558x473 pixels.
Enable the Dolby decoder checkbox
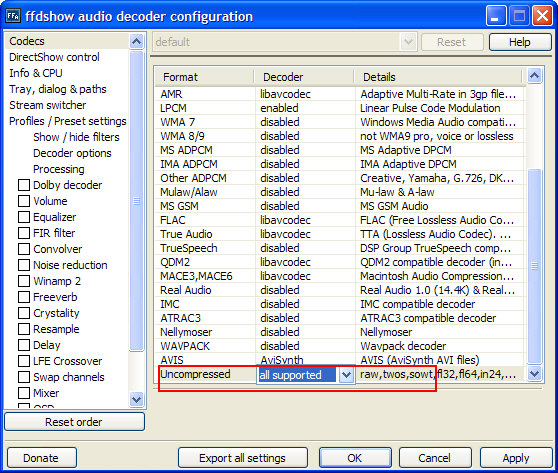(24, 185)
